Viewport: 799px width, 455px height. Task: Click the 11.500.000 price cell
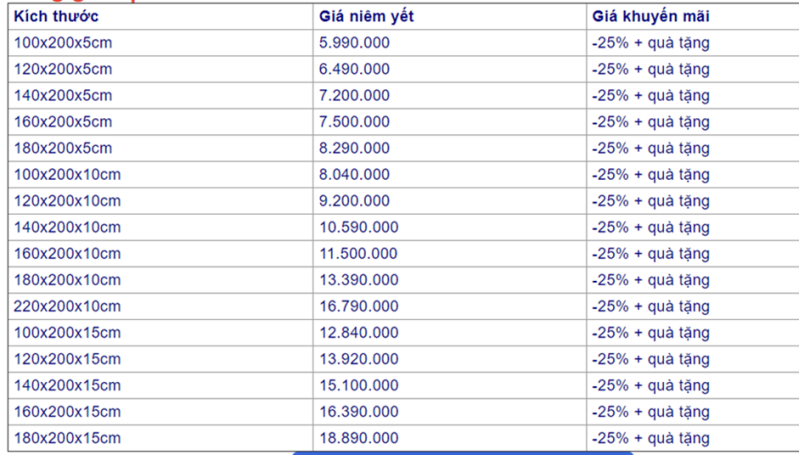point(359,253)
